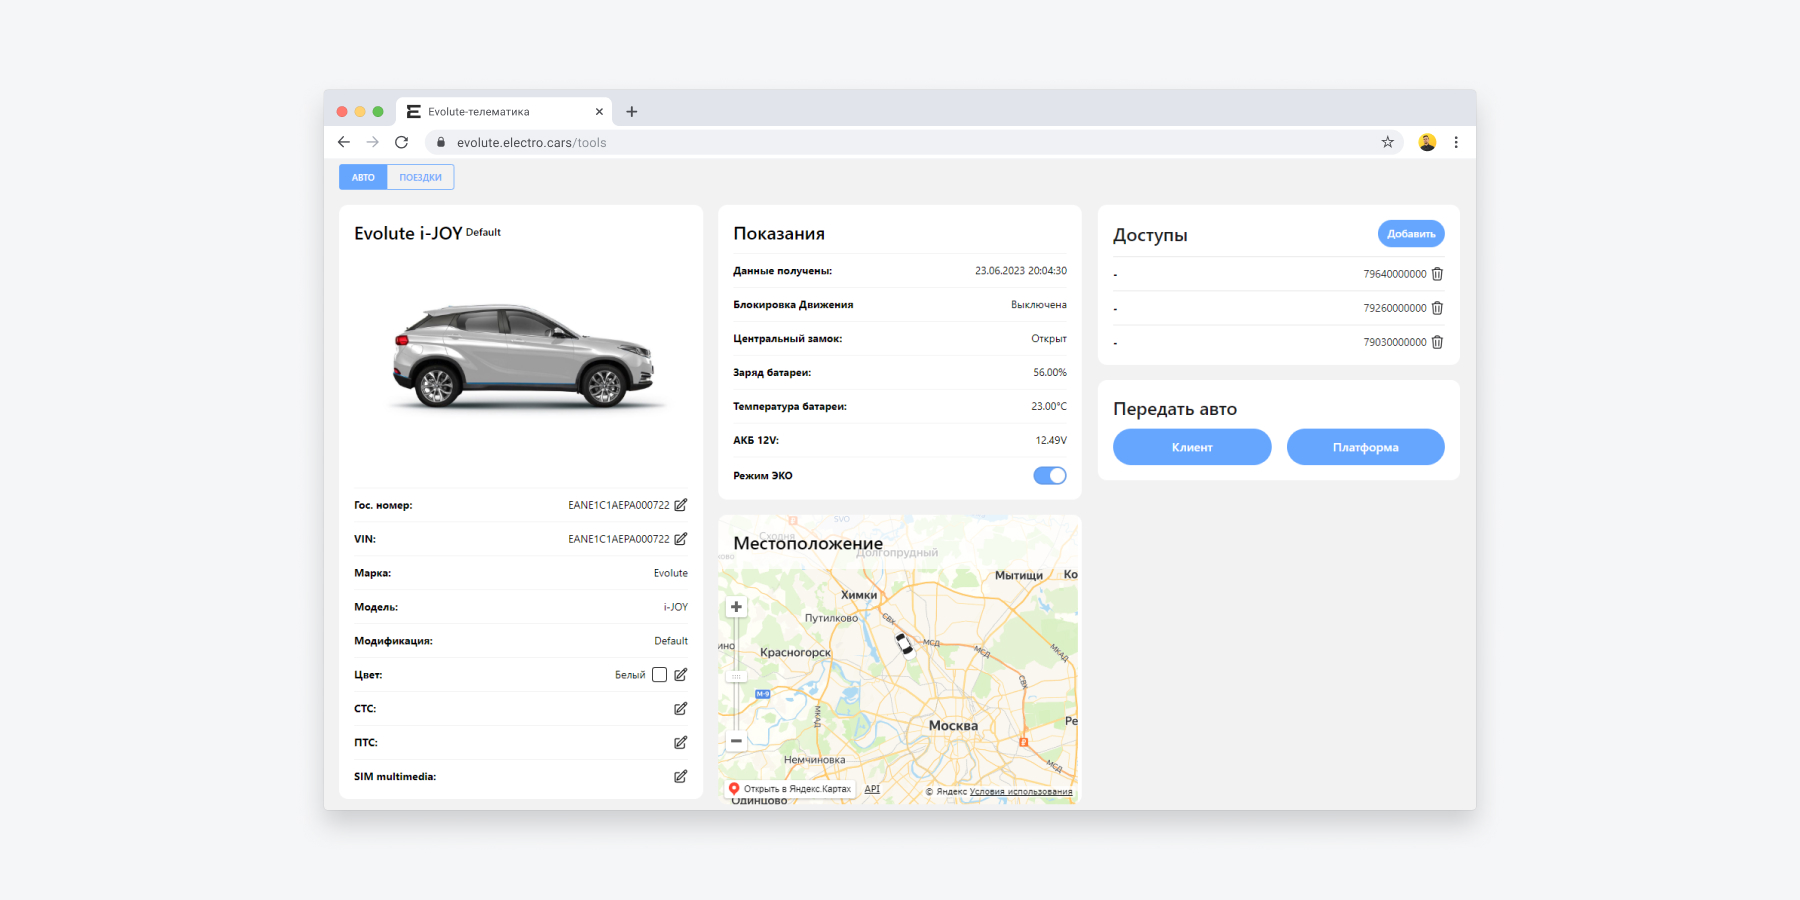The width and height of the screenshot is (1800, 900).
Task: Transfer car to Платформа
Action: click(x=1365, y=447)
